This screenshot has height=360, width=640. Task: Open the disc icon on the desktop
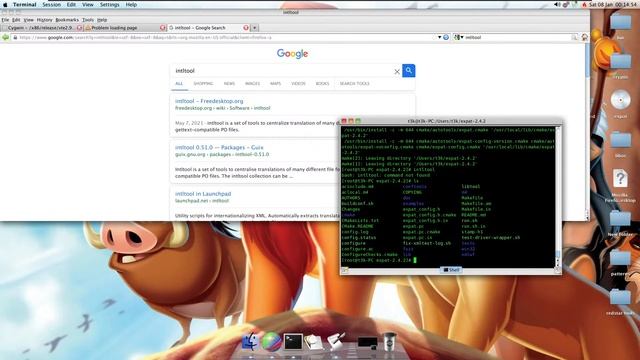pyautogui.click(x=620, y=100)
